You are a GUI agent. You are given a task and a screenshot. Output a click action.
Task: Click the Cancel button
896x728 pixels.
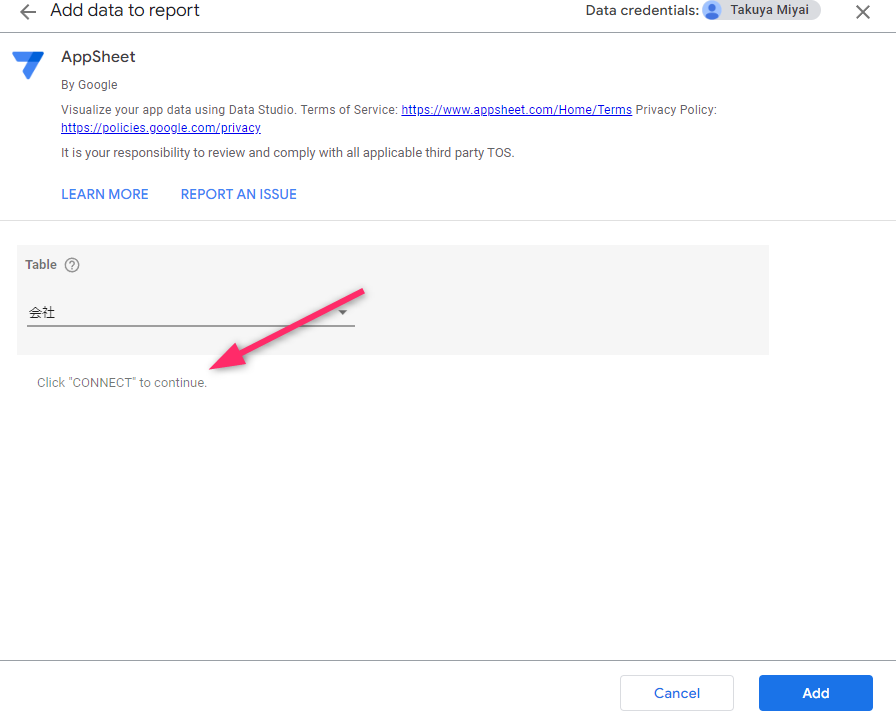(677, 693)
